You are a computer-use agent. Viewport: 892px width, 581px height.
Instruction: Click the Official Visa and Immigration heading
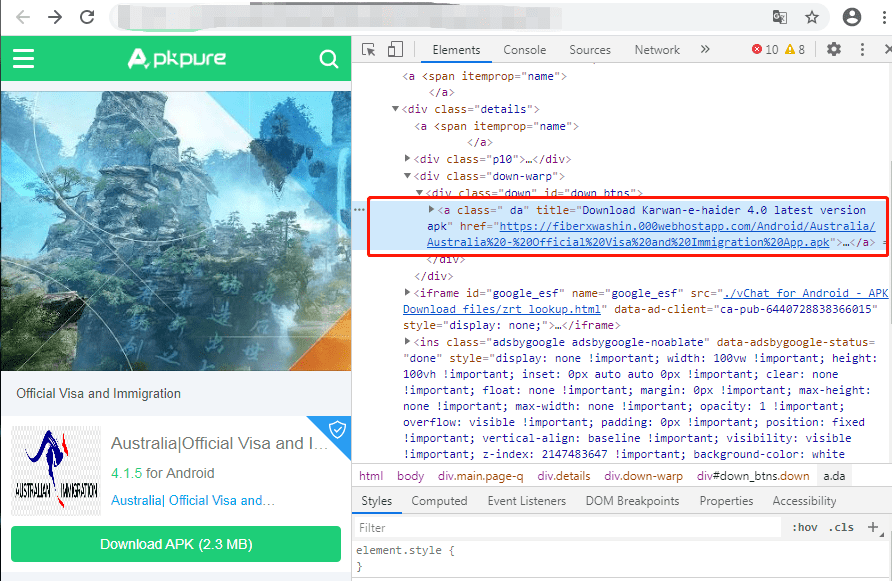98,393
